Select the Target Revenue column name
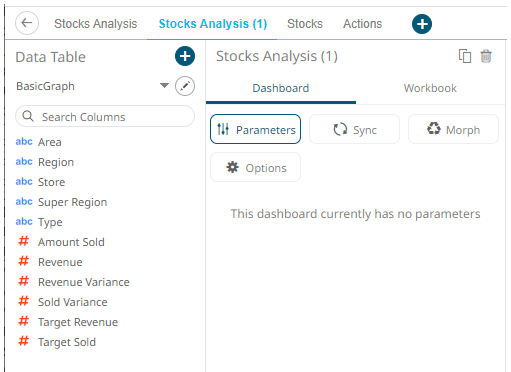Viewport: 511px width, 372px height. (x=78, y=322)
